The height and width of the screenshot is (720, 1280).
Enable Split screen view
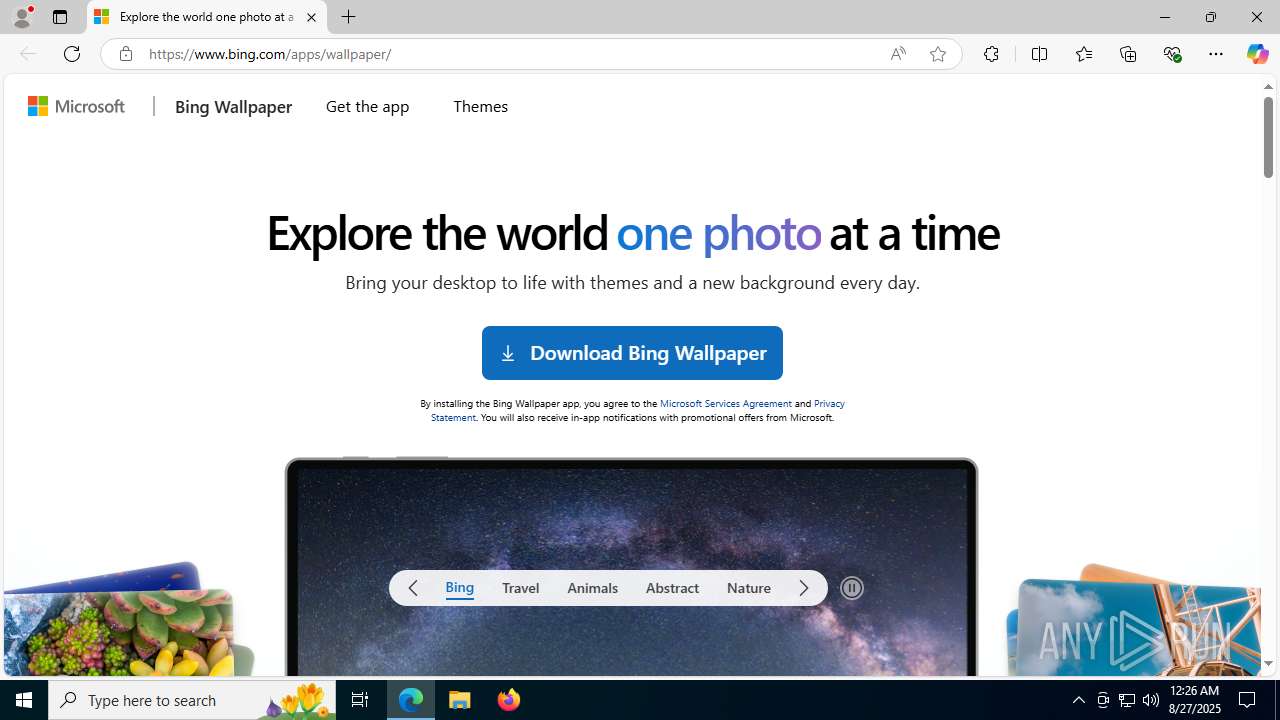coord(1039,54)
